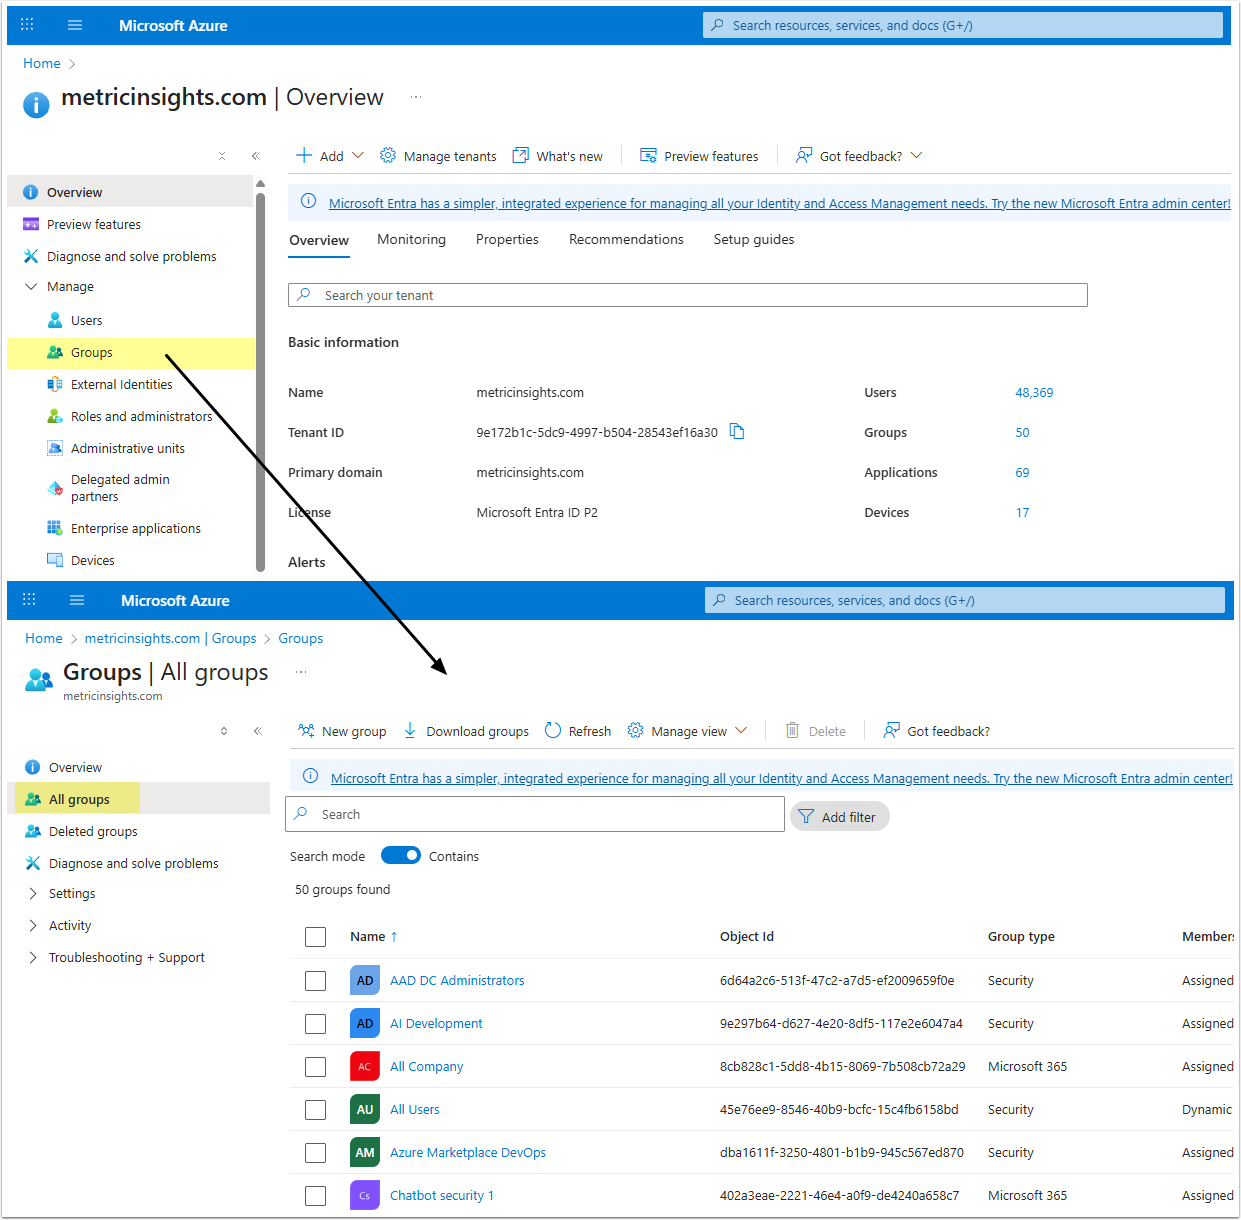Check the All Users row checkbox
Viewport: 1241px width, 1220px height.
316,1110
